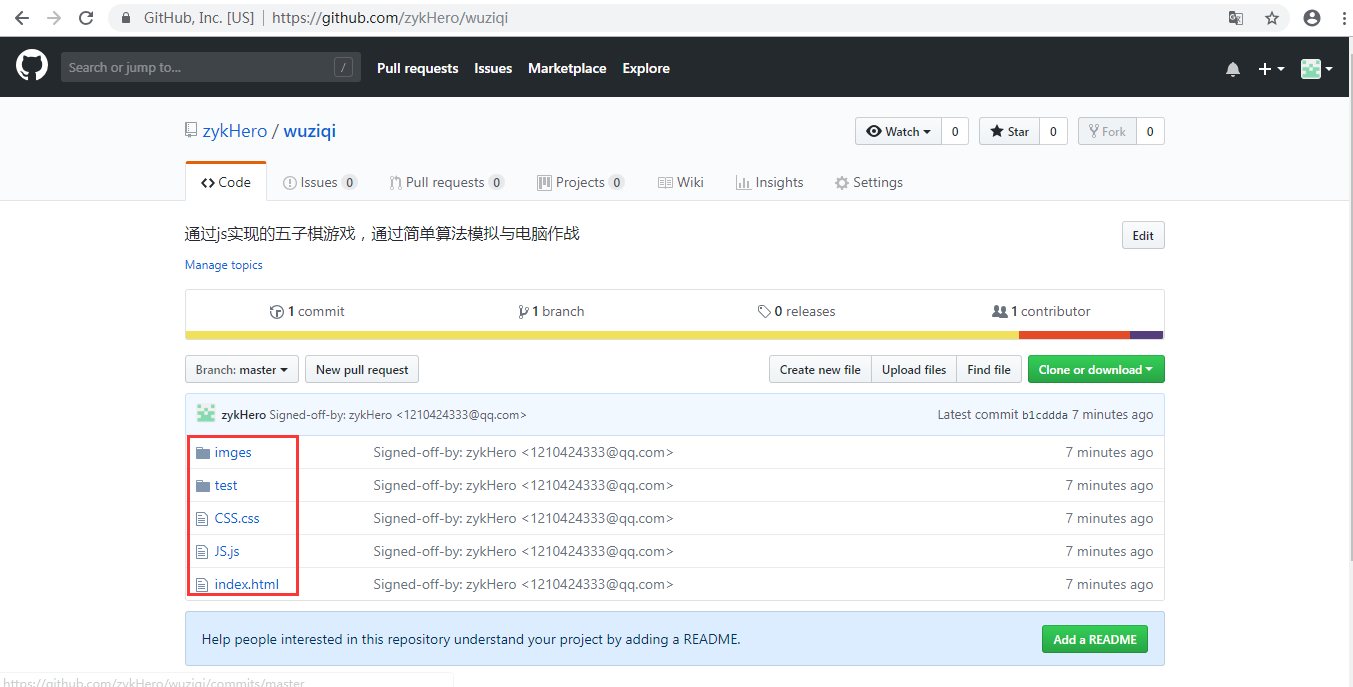
Task: Open the notifications bell
Action: [1233, 68]
